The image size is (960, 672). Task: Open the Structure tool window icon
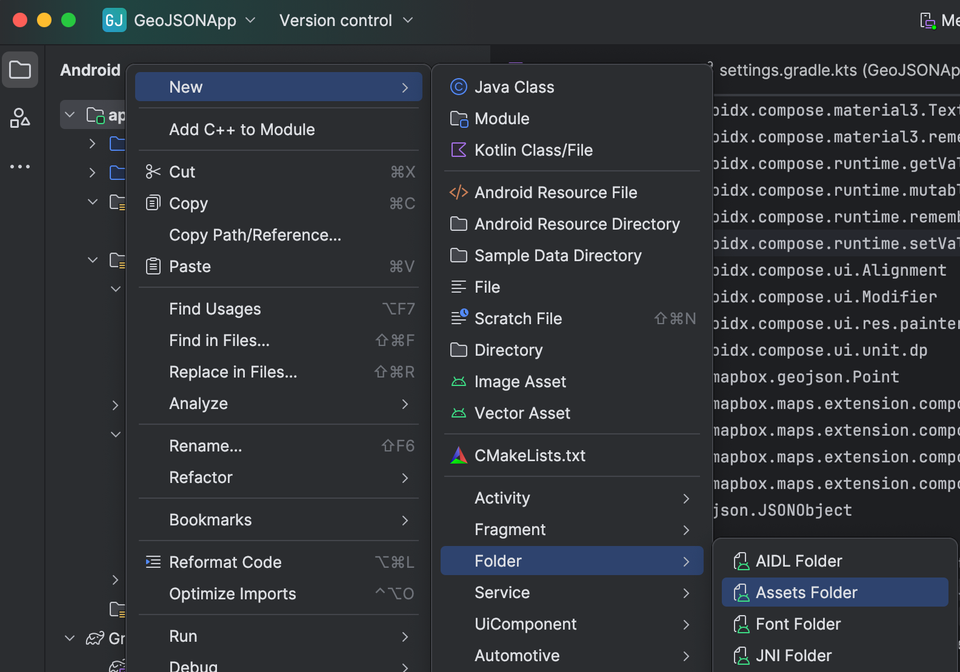20,119
